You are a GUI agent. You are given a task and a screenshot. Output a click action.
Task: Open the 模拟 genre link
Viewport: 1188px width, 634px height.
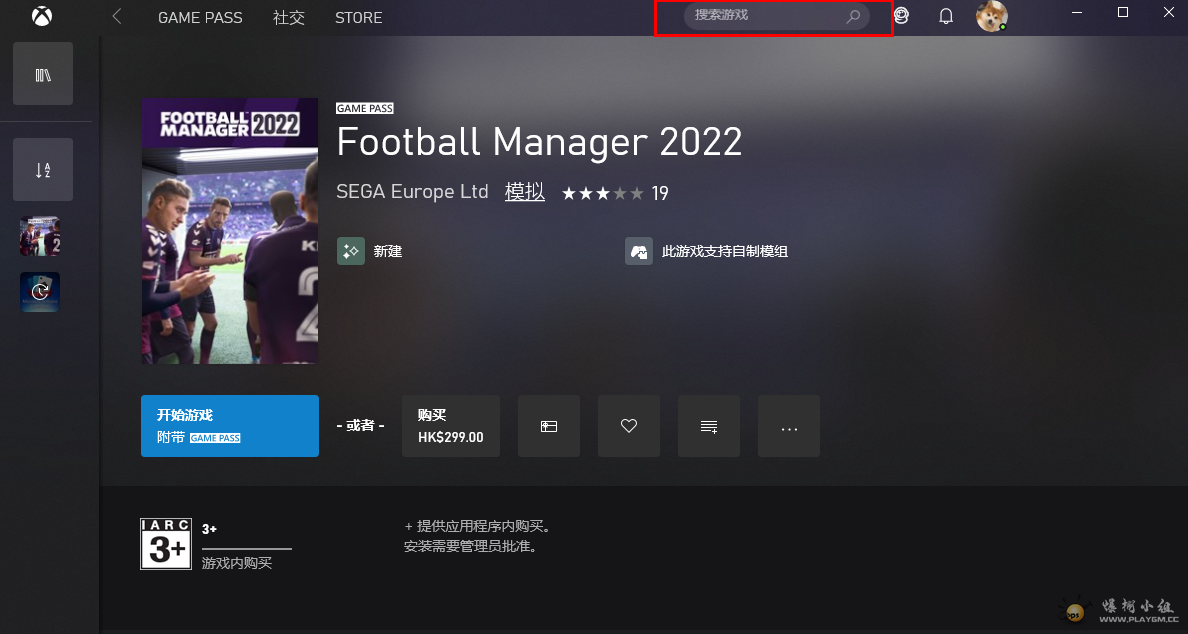pyautogui.click(x=525, y=192)
